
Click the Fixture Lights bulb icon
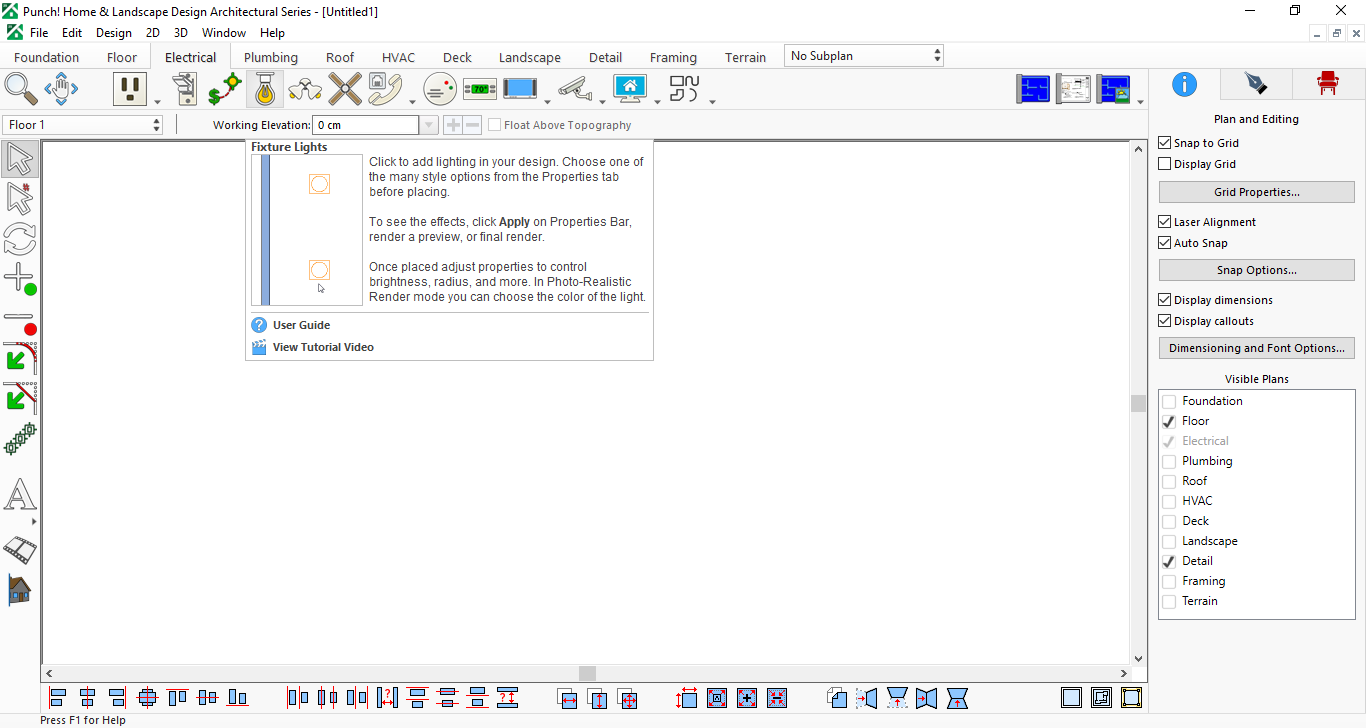265,89
